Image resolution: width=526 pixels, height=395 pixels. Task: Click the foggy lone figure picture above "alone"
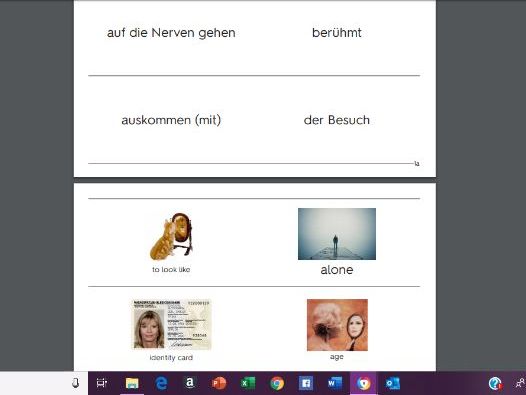click(x=337, y=234)
